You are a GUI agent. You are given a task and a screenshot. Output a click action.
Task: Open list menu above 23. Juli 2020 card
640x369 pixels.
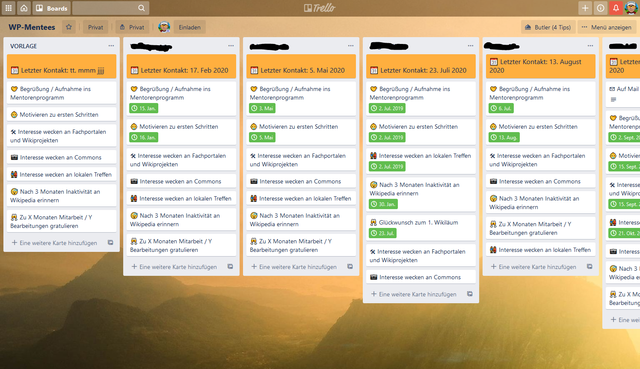click(x=471, y=46)
